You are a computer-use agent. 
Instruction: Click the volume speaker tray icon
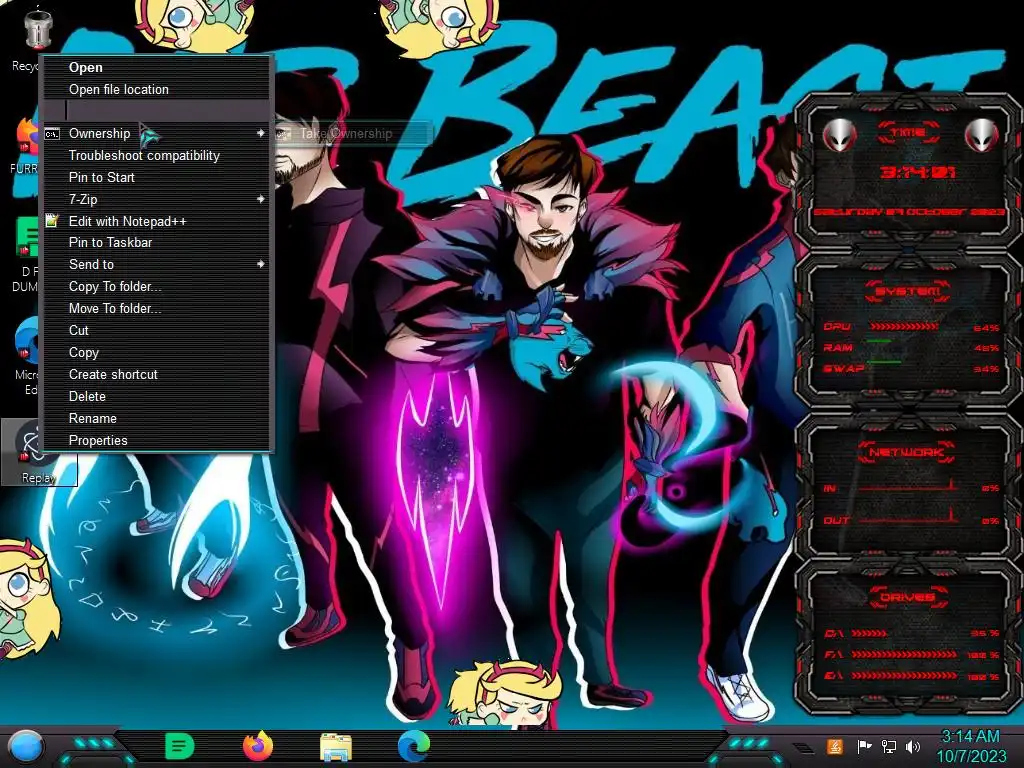(x=913, y=746)
